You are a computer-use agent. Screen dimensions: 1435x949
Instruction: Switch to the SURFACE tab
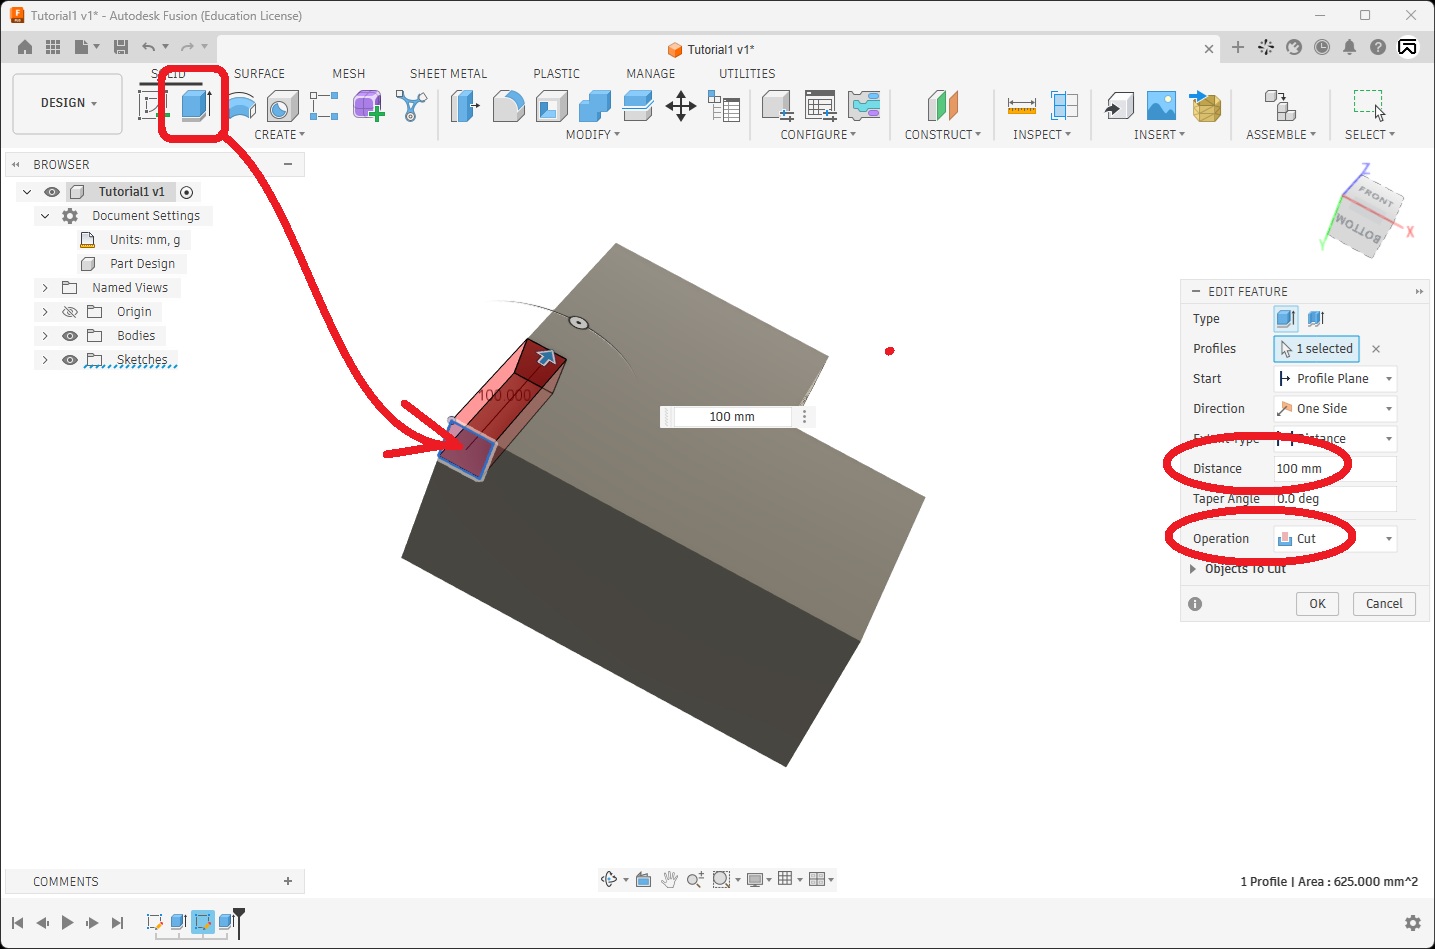[x=259, y=74]
